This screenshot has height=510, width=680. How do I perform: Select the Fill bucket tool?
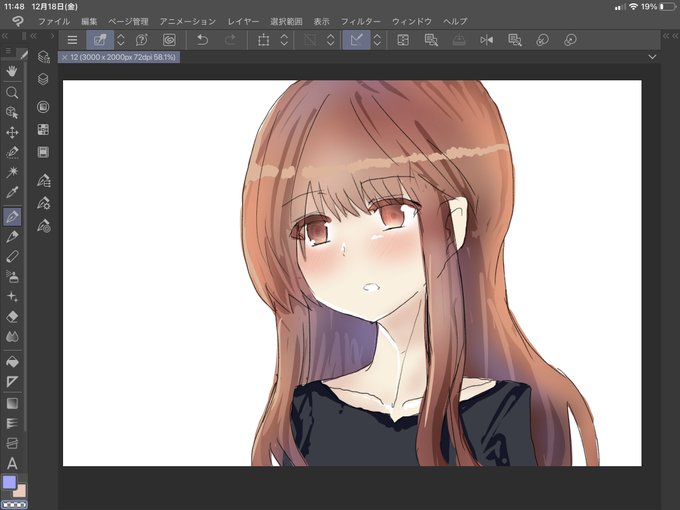click(12, 361)
